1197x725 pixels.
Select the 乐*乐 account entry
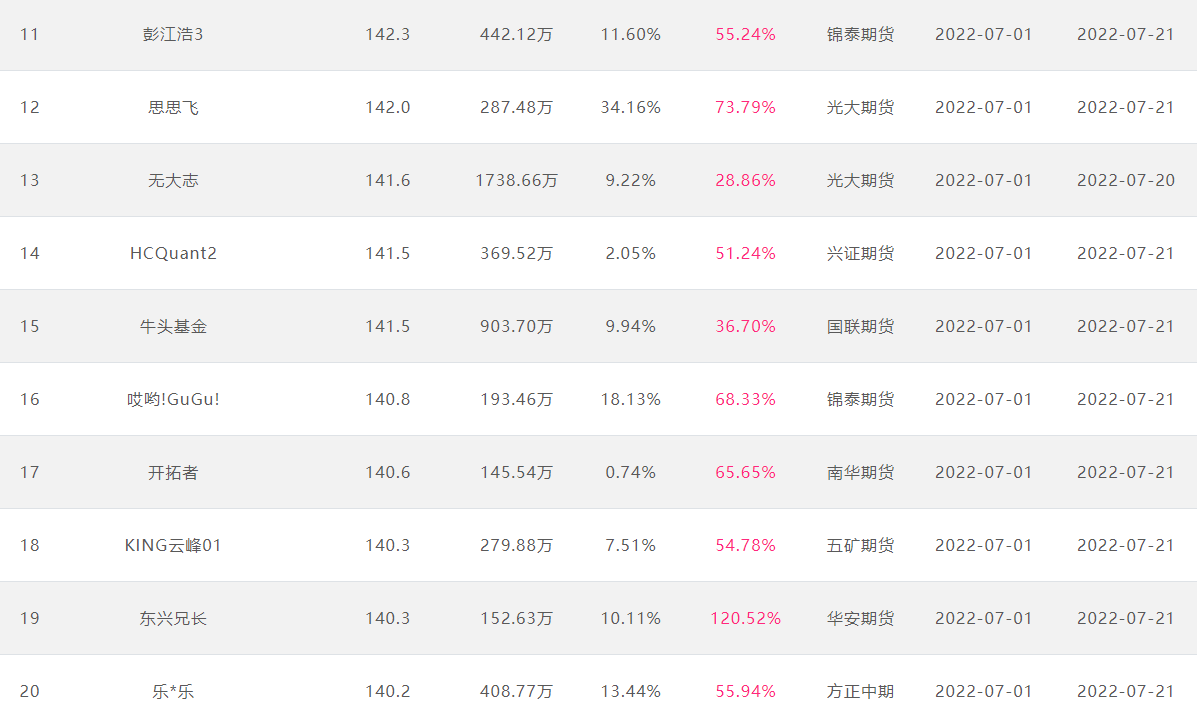(173, 691)
